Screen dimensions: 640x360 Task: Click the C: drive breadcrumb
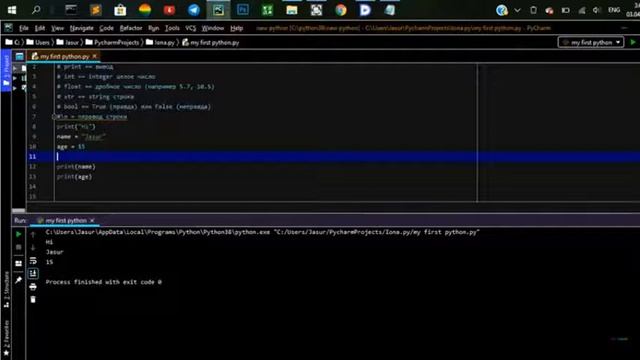pos(13,42)
